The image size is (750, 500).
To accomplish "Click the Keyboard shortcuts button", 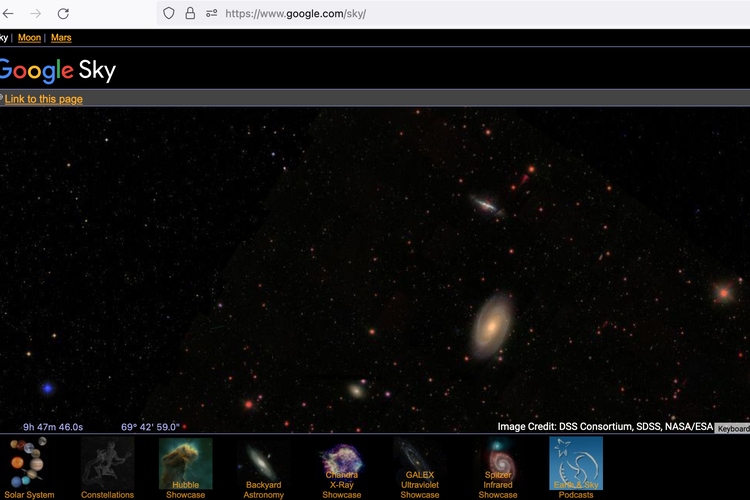I will coord(732,428).
